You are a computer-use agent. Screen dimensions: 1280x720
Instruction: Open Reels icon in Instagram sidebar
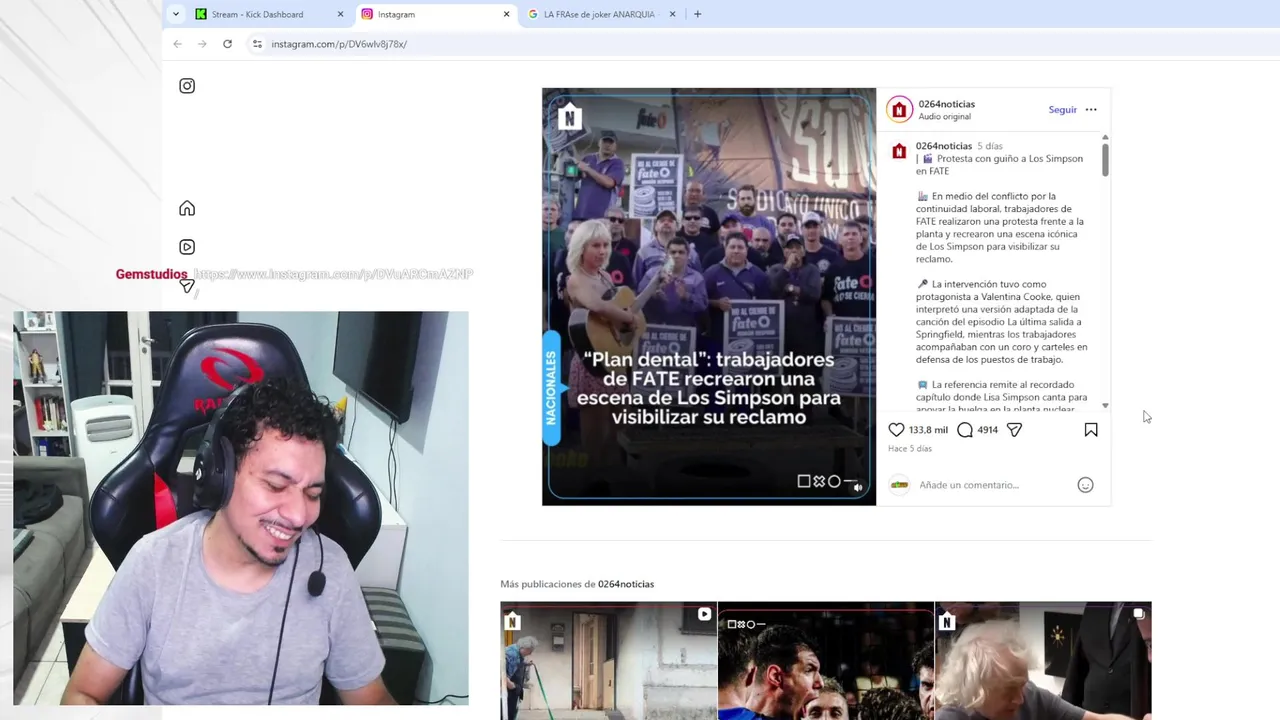tap(187, 247)
